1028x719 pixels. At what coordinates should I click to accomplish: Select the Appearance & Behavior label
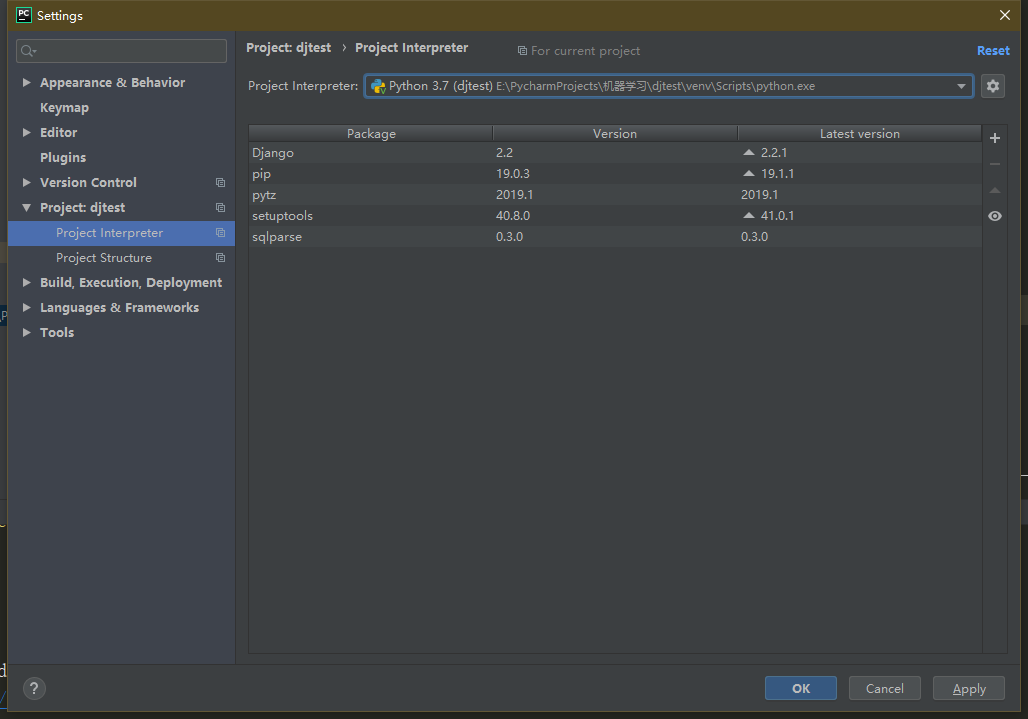tap(112, 83)
